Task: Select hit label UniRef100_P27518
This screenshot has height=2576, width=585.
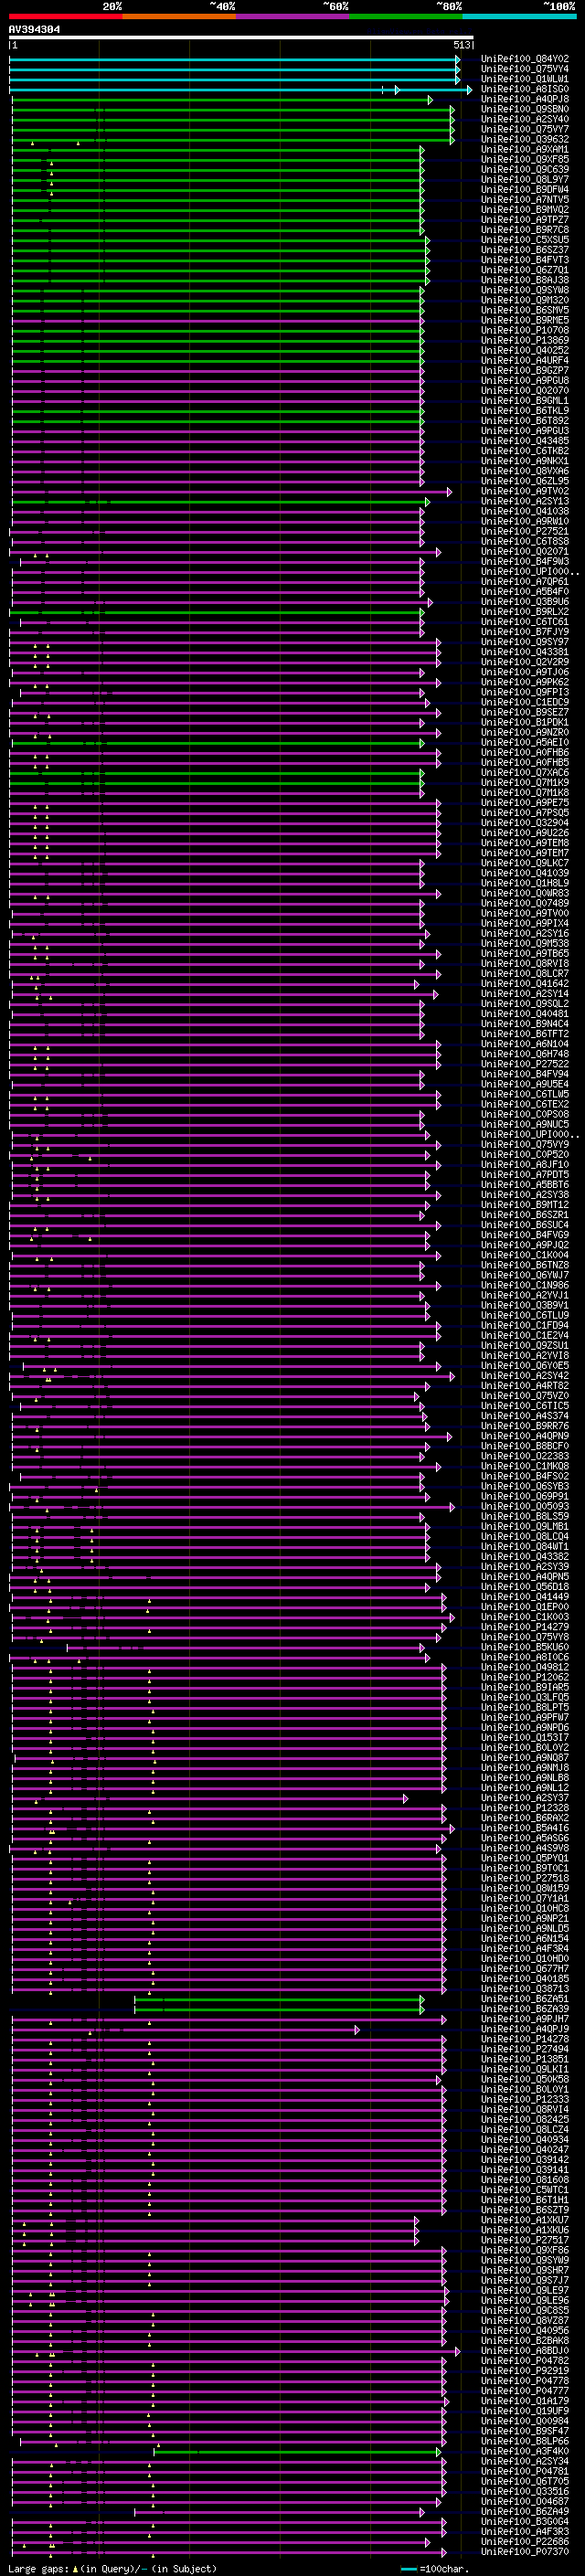Action: [x=525, y=1878]
